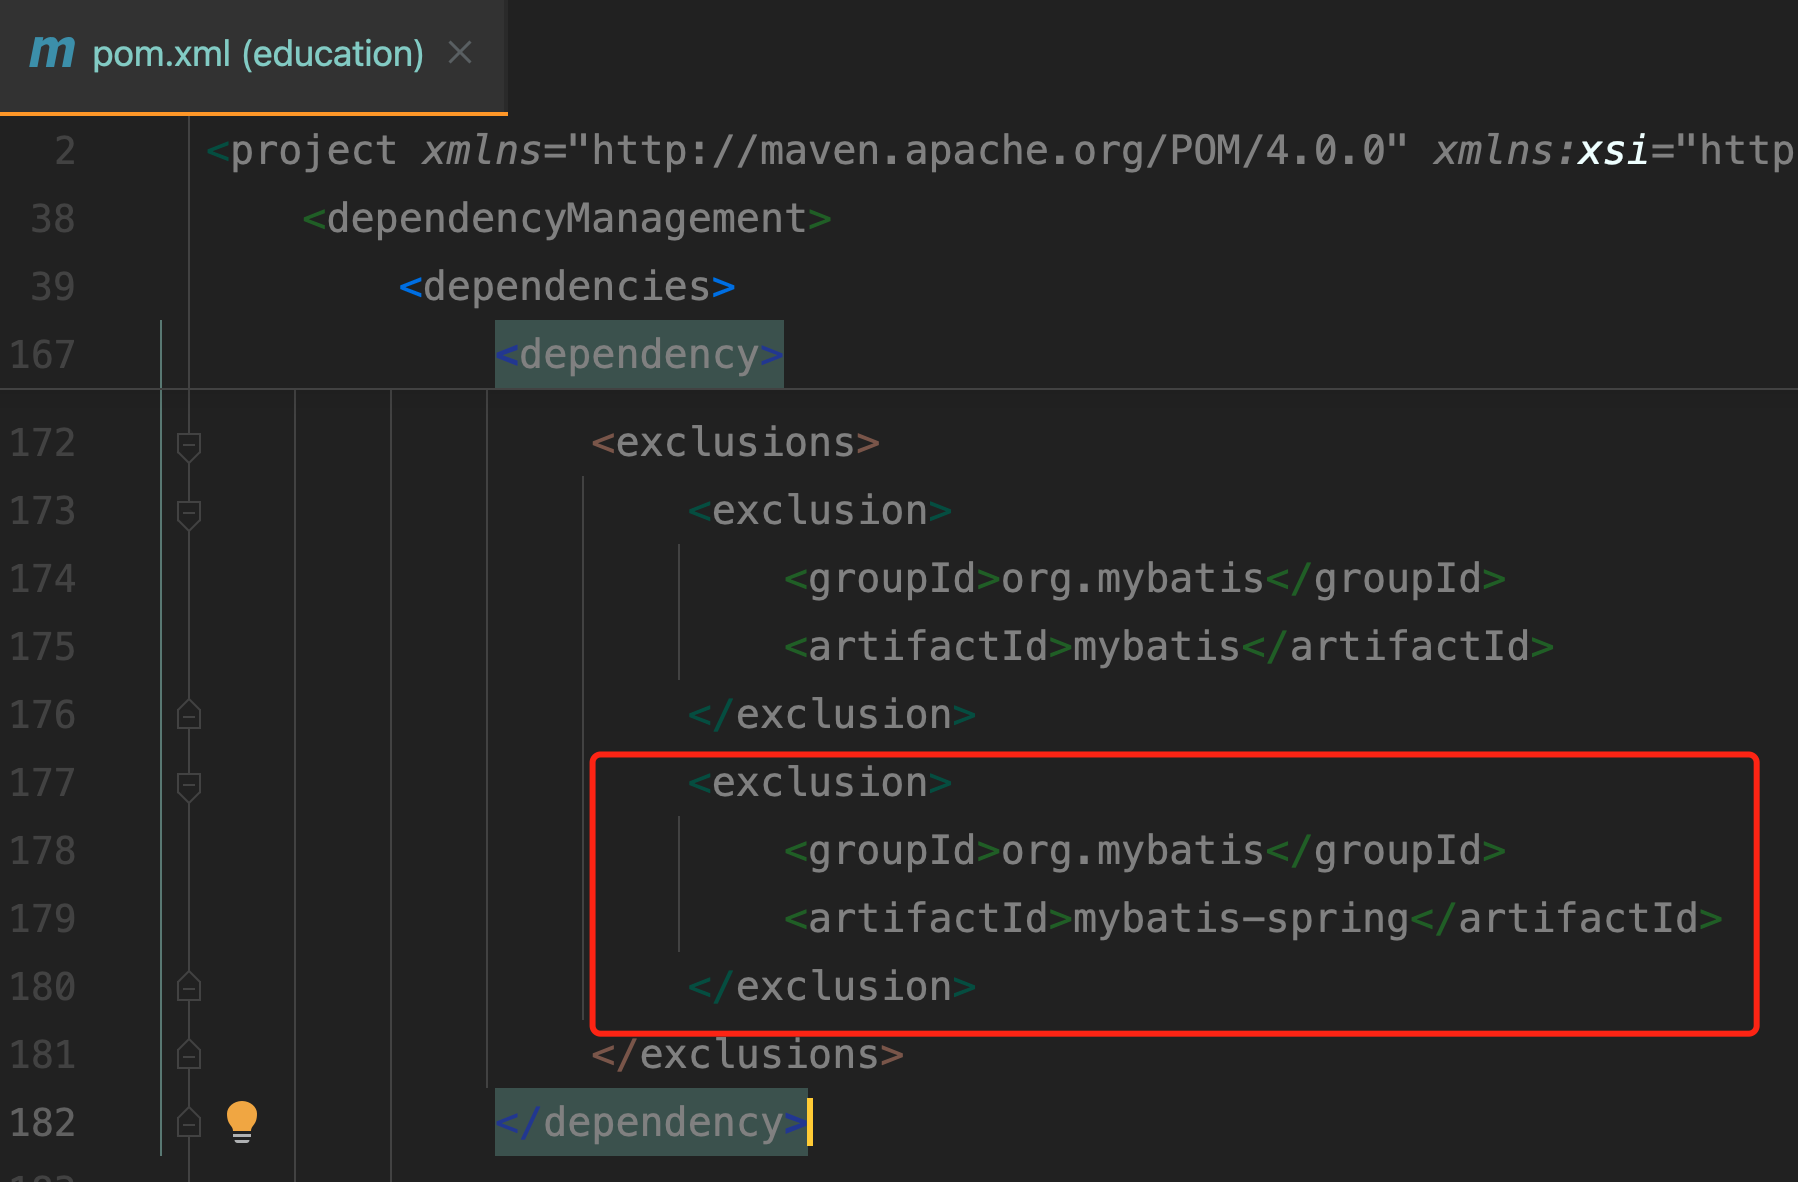Click groupId 'org.mybatis' on line 178

click(1133, 851)
